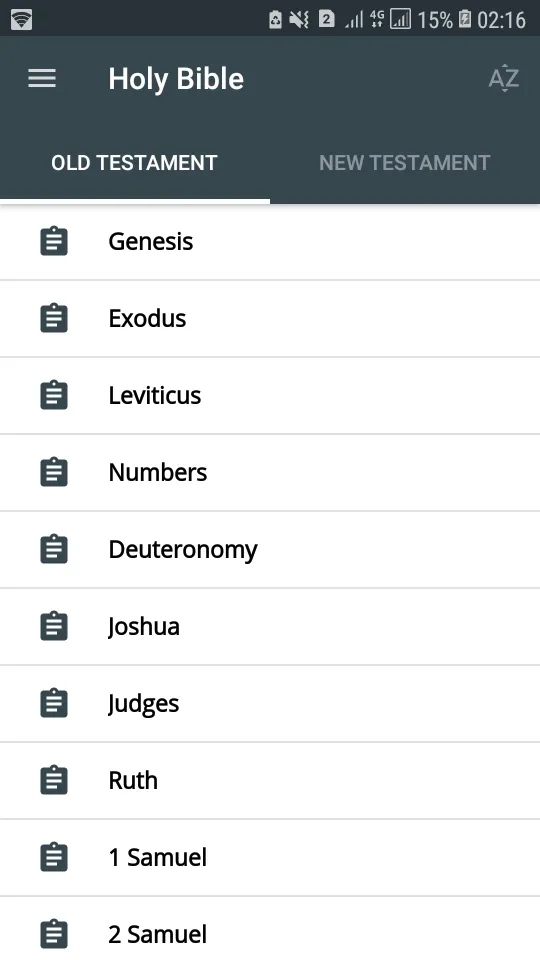
Task: Open the book of Numbers
Action: (270, 472)
